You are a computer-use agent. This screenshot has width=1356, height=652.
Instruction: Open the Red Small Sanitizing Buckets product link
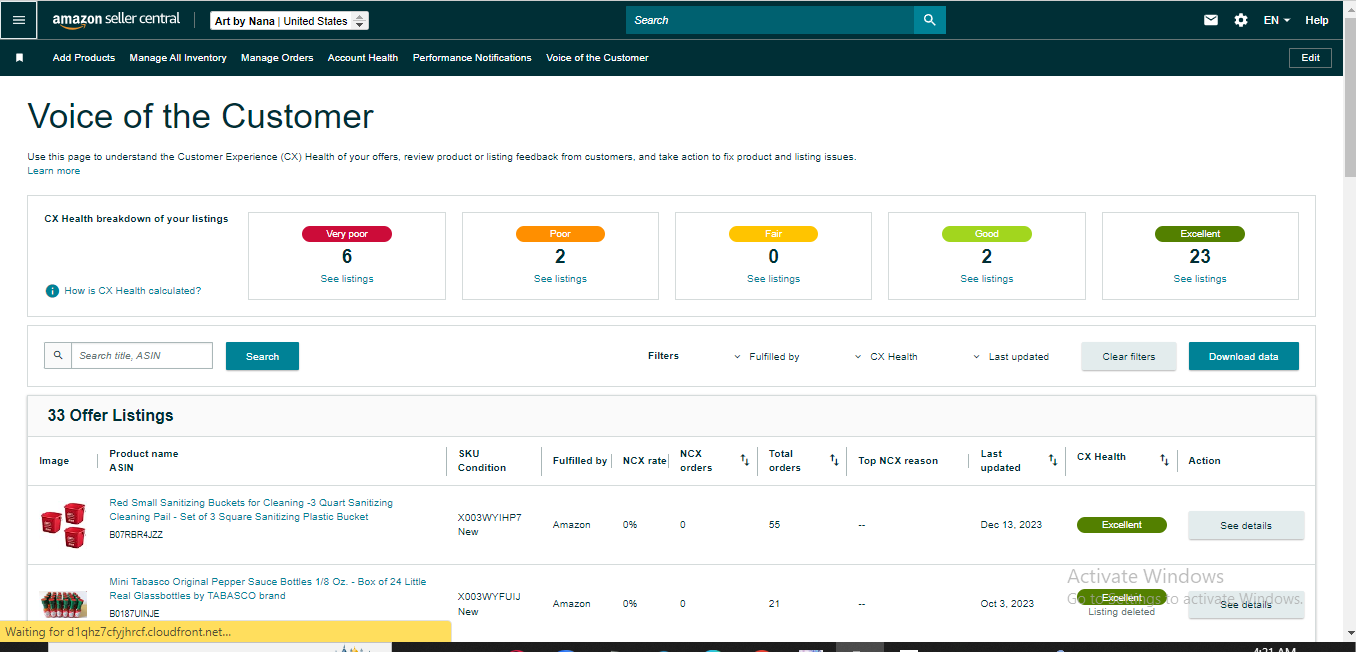click(251, 510)
